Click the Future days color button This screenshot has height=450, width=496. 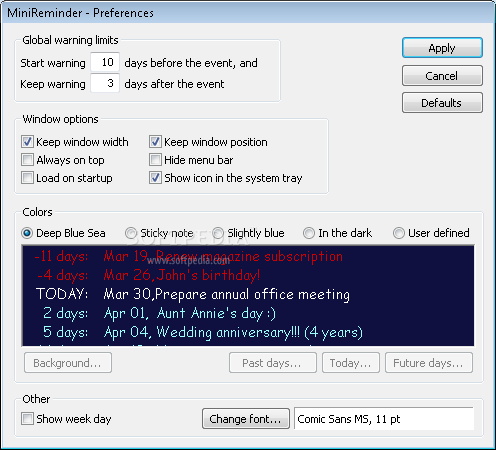pyautogui.click(x=429, y=363)
